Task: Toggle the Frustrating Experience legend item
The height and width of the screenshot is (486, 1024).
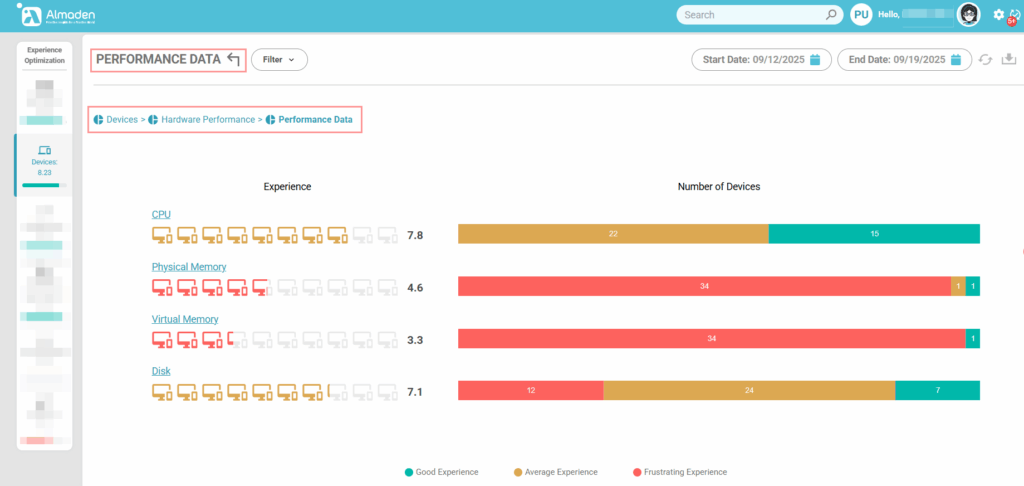Action: tap(680, 472)
